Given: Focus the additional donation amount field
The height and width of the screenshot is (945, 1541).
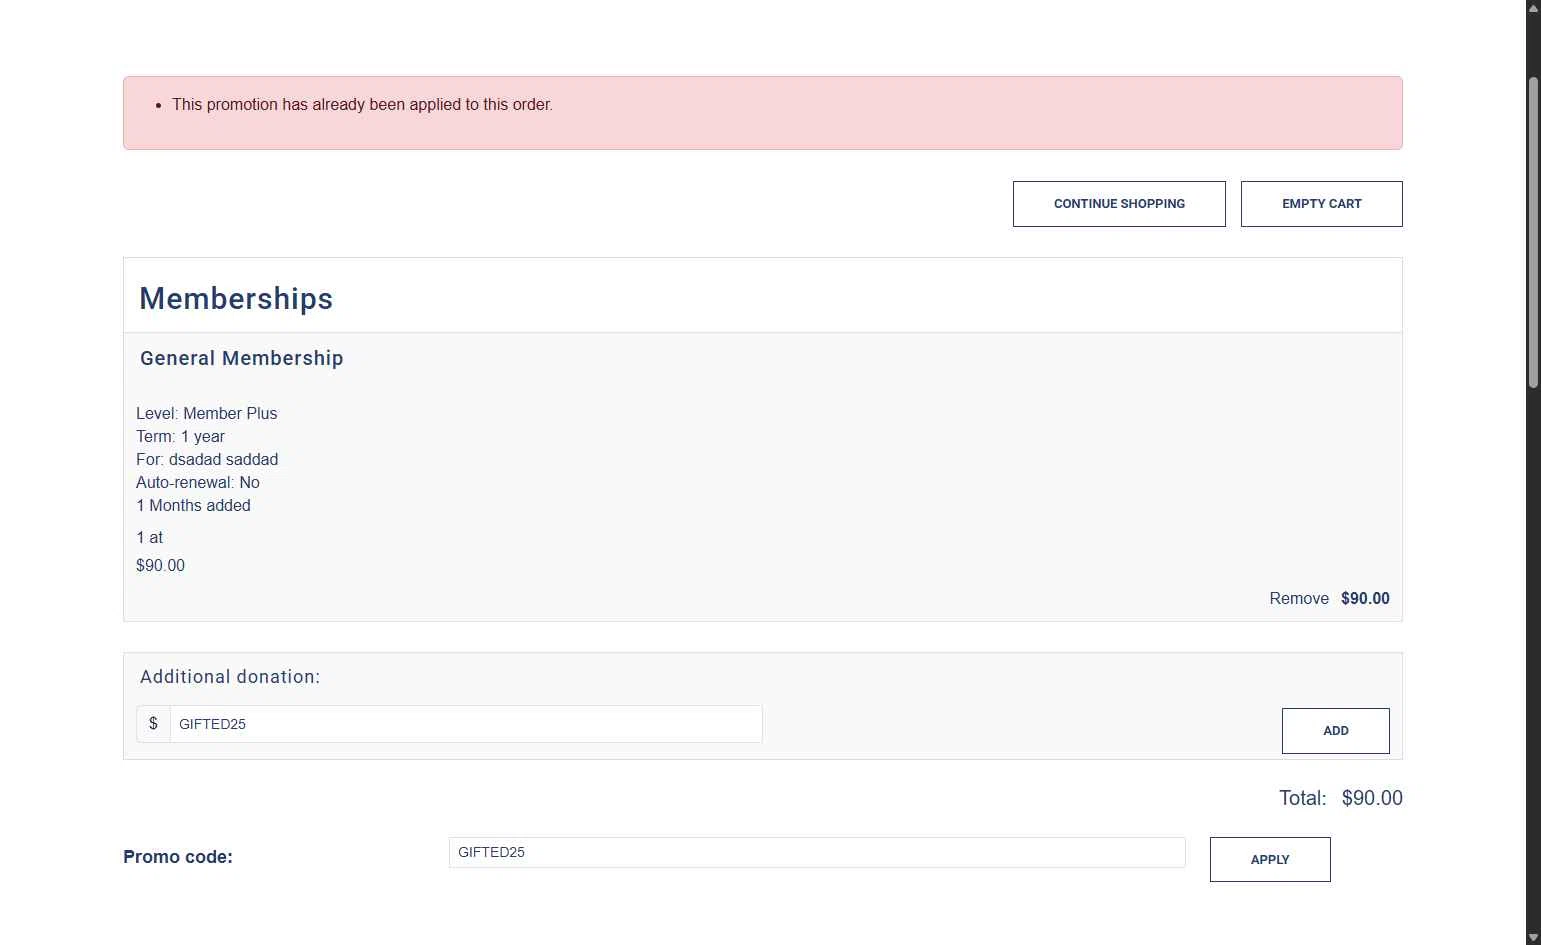Looking at the screenshot, I should pos(466,724).
